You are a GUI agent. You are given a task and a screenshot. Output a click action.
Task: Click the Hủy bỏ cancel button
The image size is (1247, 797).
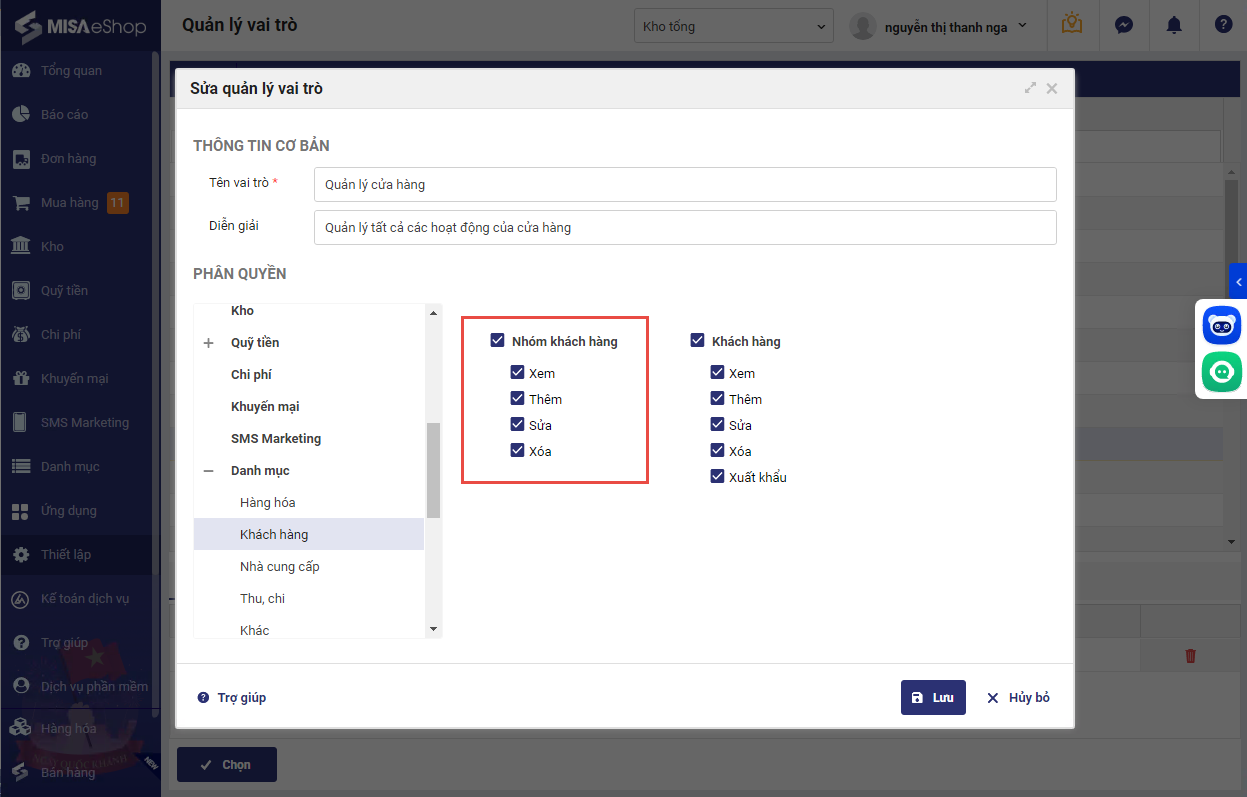point(1018,698)
